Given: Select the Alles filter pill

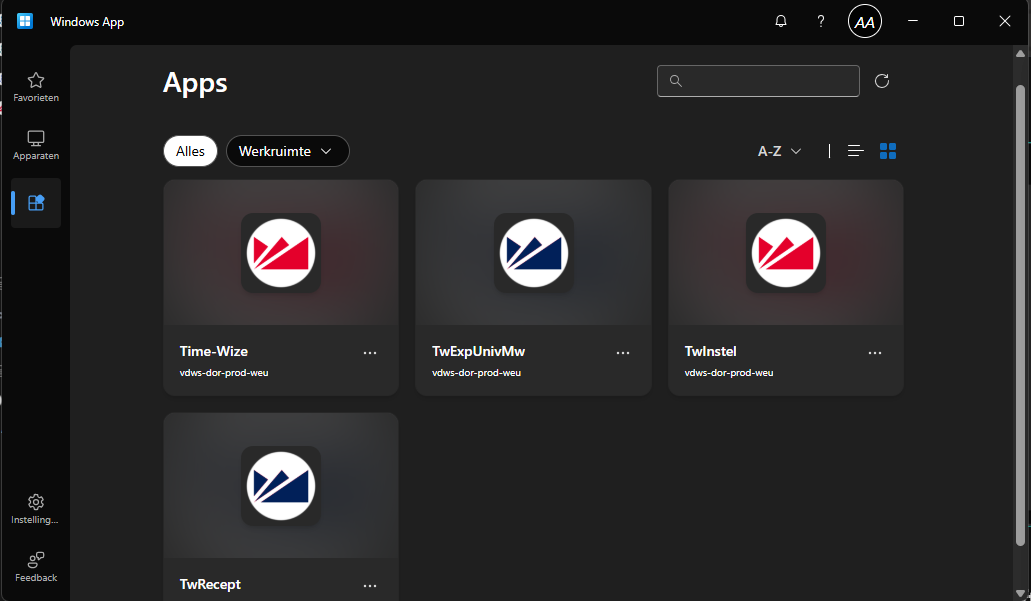Looking at the screenshot, I should coord(190,151).
